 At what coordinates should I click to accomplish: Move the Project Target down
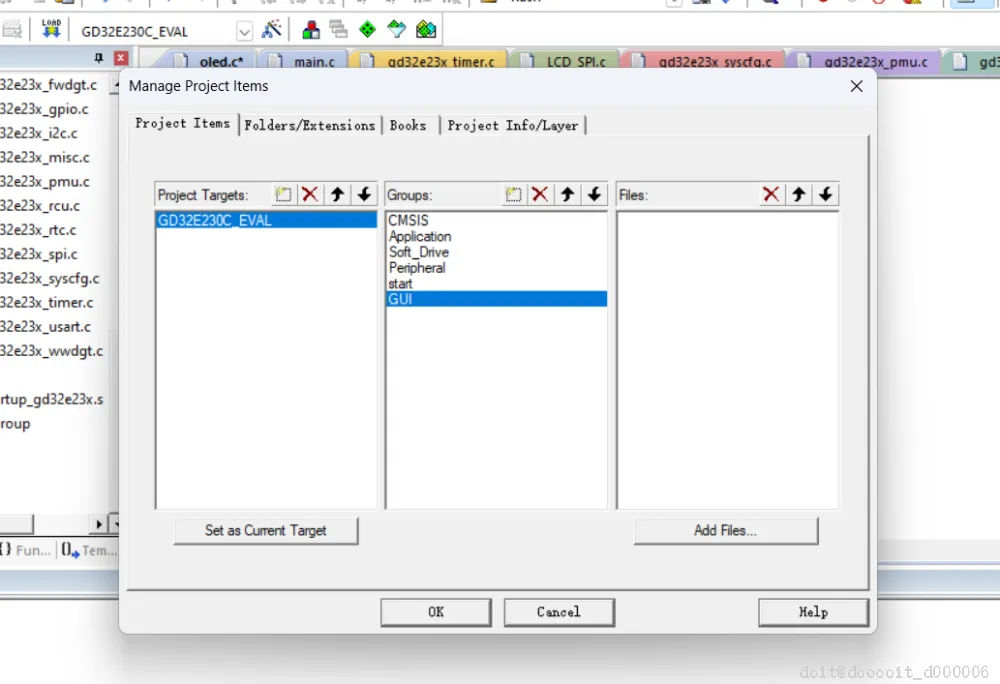[x=364, y=194]
